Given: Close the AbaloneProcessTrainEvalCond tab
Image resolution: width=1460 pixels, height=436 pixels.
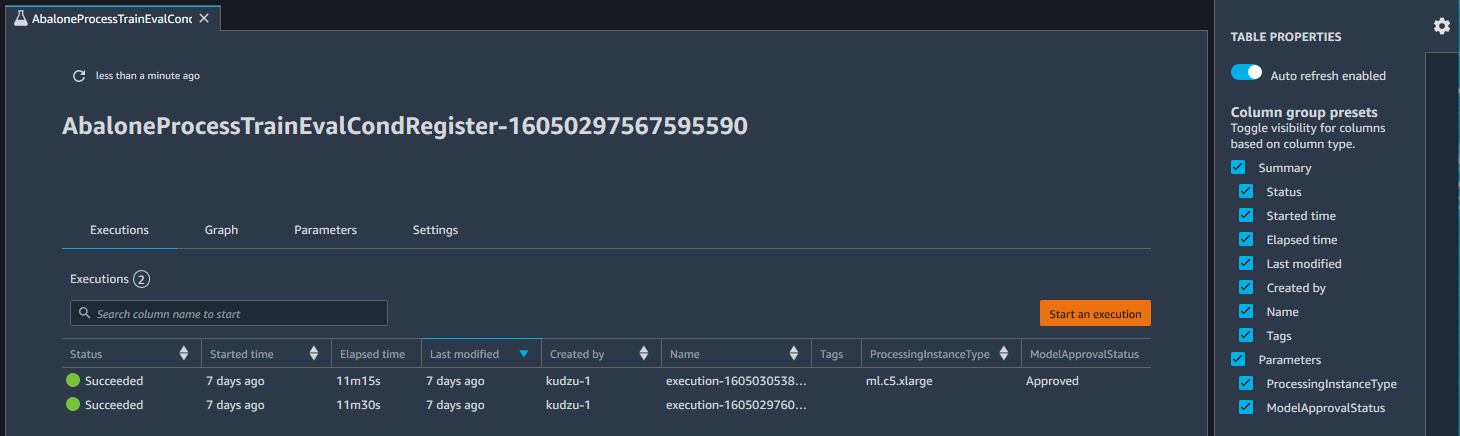Looking at the screenshot, I should click(x=204, y=18).
